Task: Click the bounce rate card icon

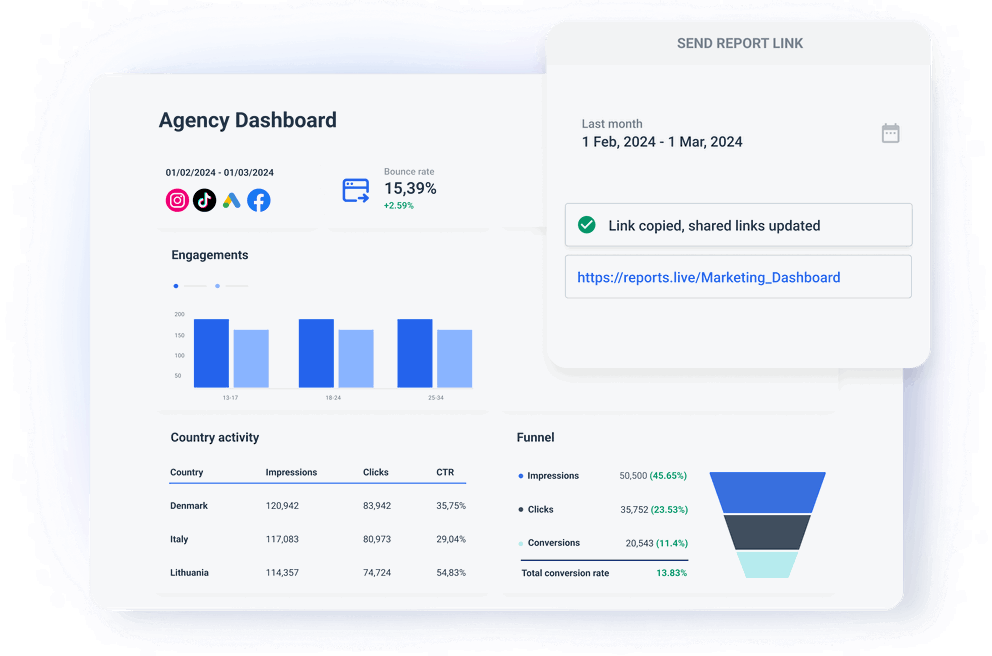Action: 355,189
